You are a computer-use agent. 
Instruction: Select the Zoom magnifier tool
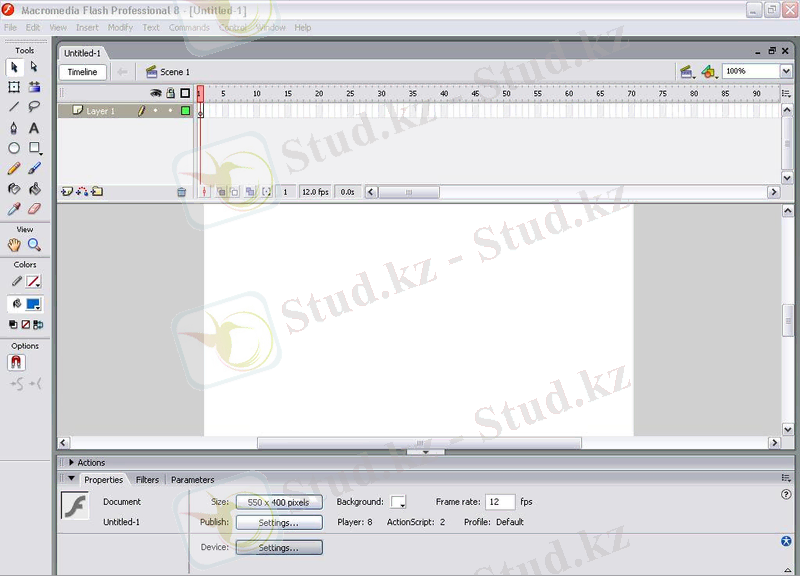(34, 245)
